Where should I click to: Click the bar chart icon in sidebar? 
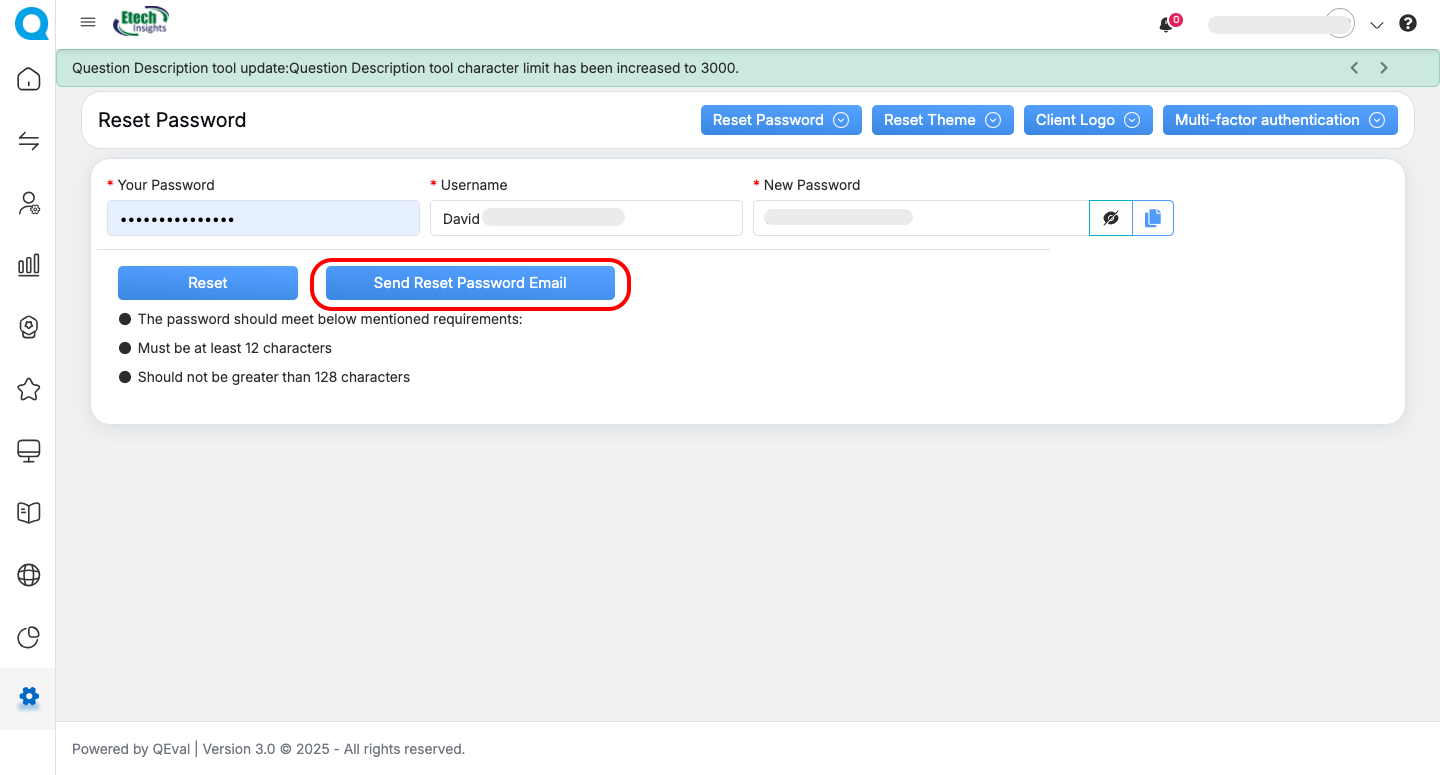coord(29,265)
